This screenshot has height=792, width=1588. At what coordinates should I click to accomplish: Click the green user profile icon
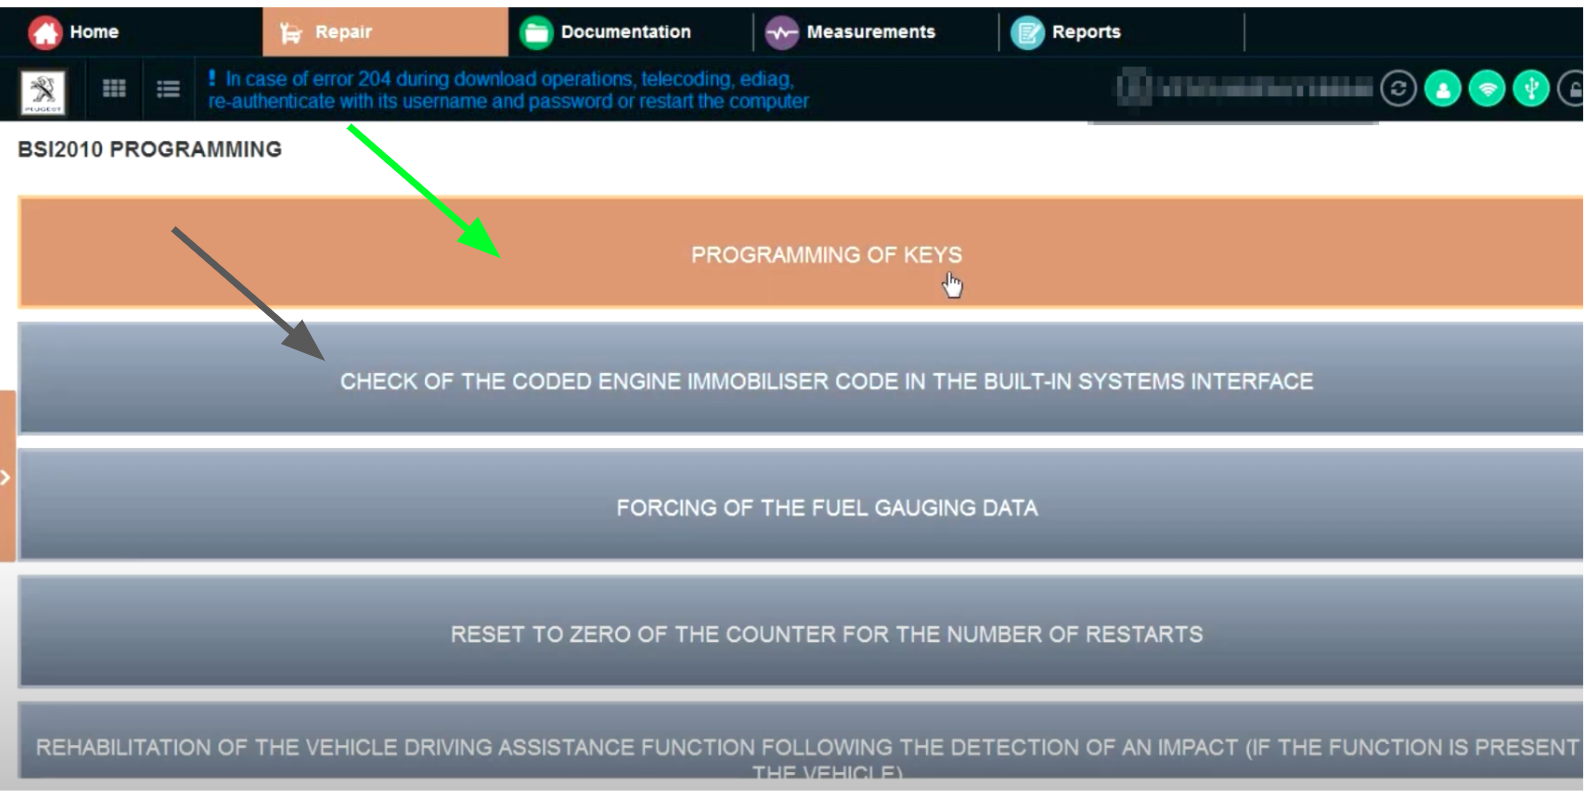[1442, 89]
